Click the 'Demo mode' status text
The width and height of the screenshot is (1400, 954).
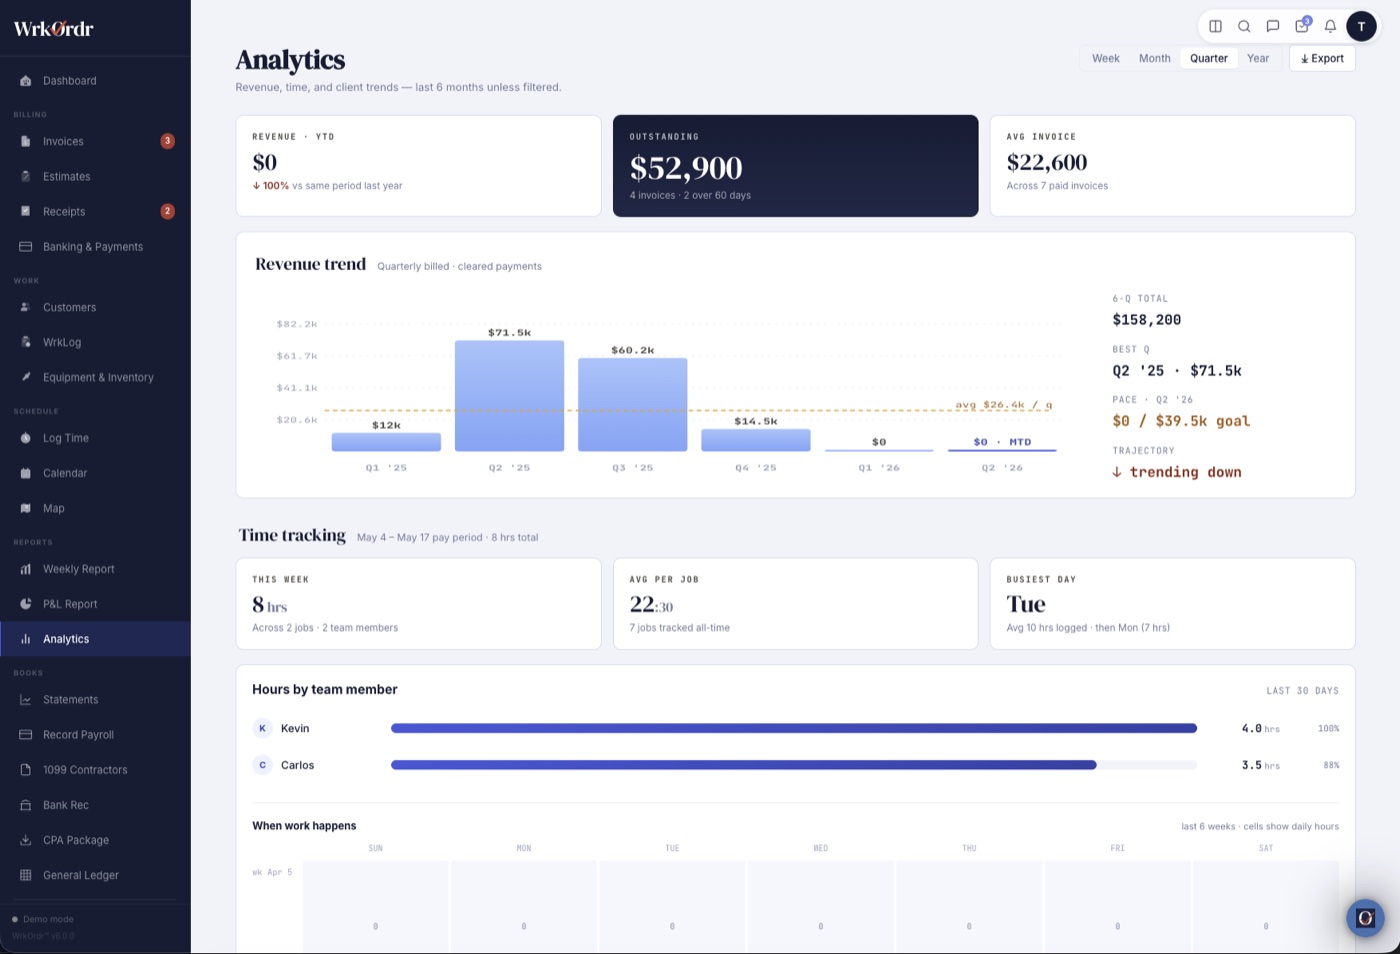click(x=48, y=919)
